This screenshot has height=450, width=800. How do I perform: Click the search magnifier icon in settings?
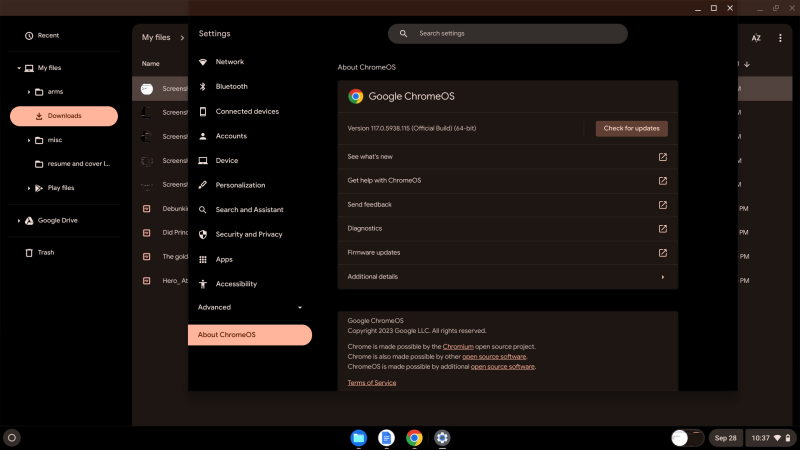coord(403,34)
